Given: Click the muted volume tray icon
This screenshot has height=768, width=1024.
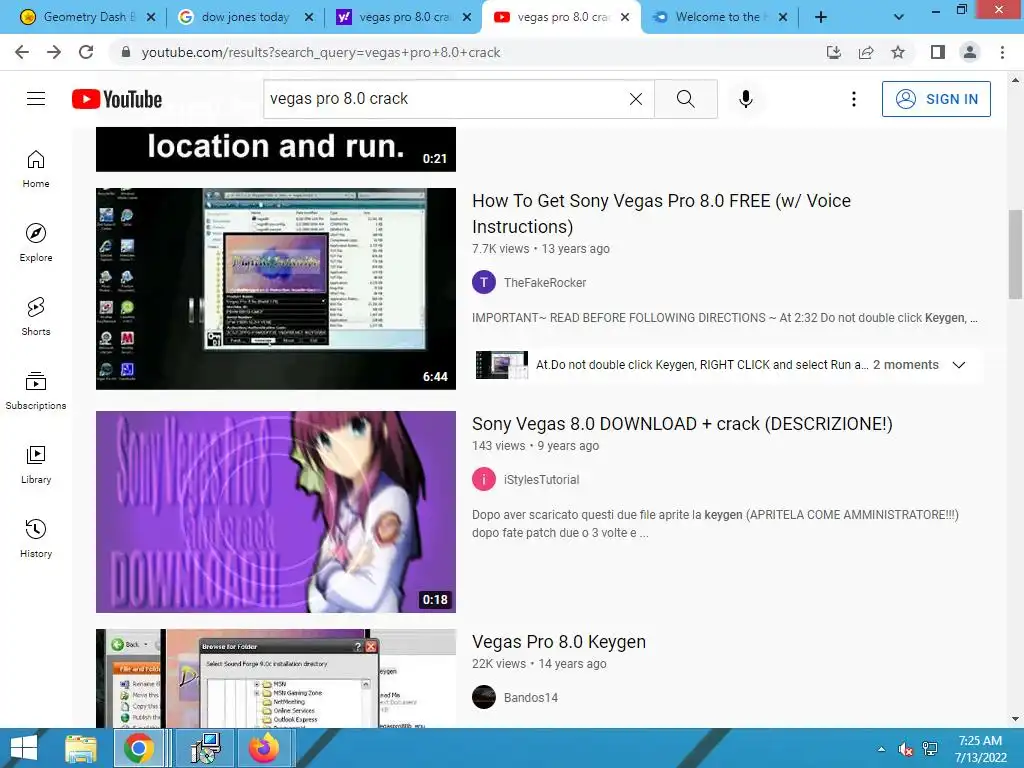Looking at the screenshot, I should point(905,749).
